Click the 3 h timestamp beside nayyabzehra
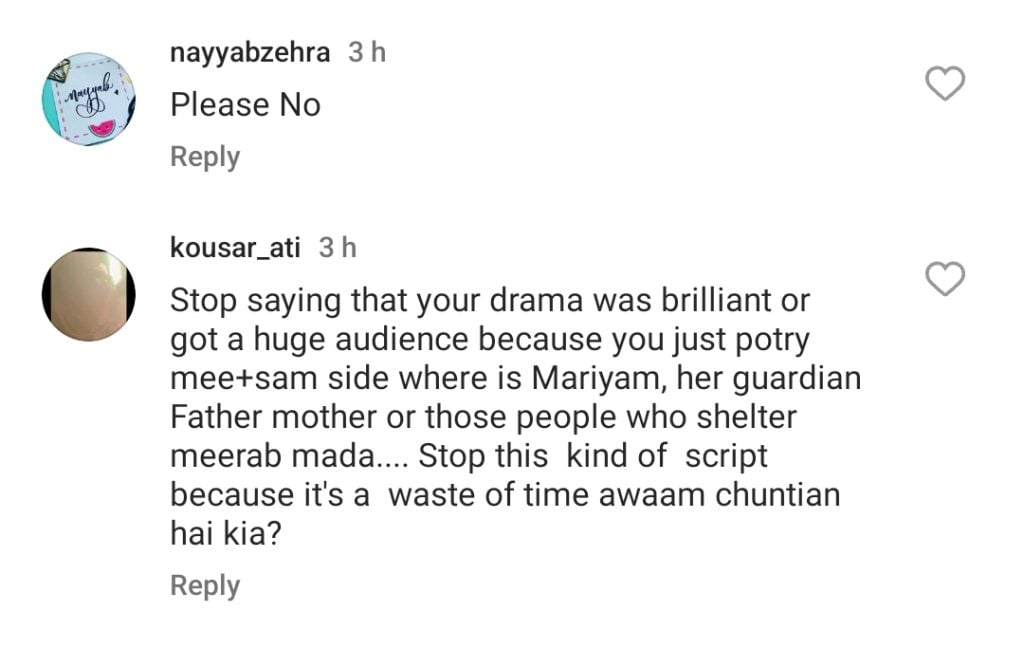Image resolution: width=1024 pixels, height=649 pixels. tap(367, 53)
